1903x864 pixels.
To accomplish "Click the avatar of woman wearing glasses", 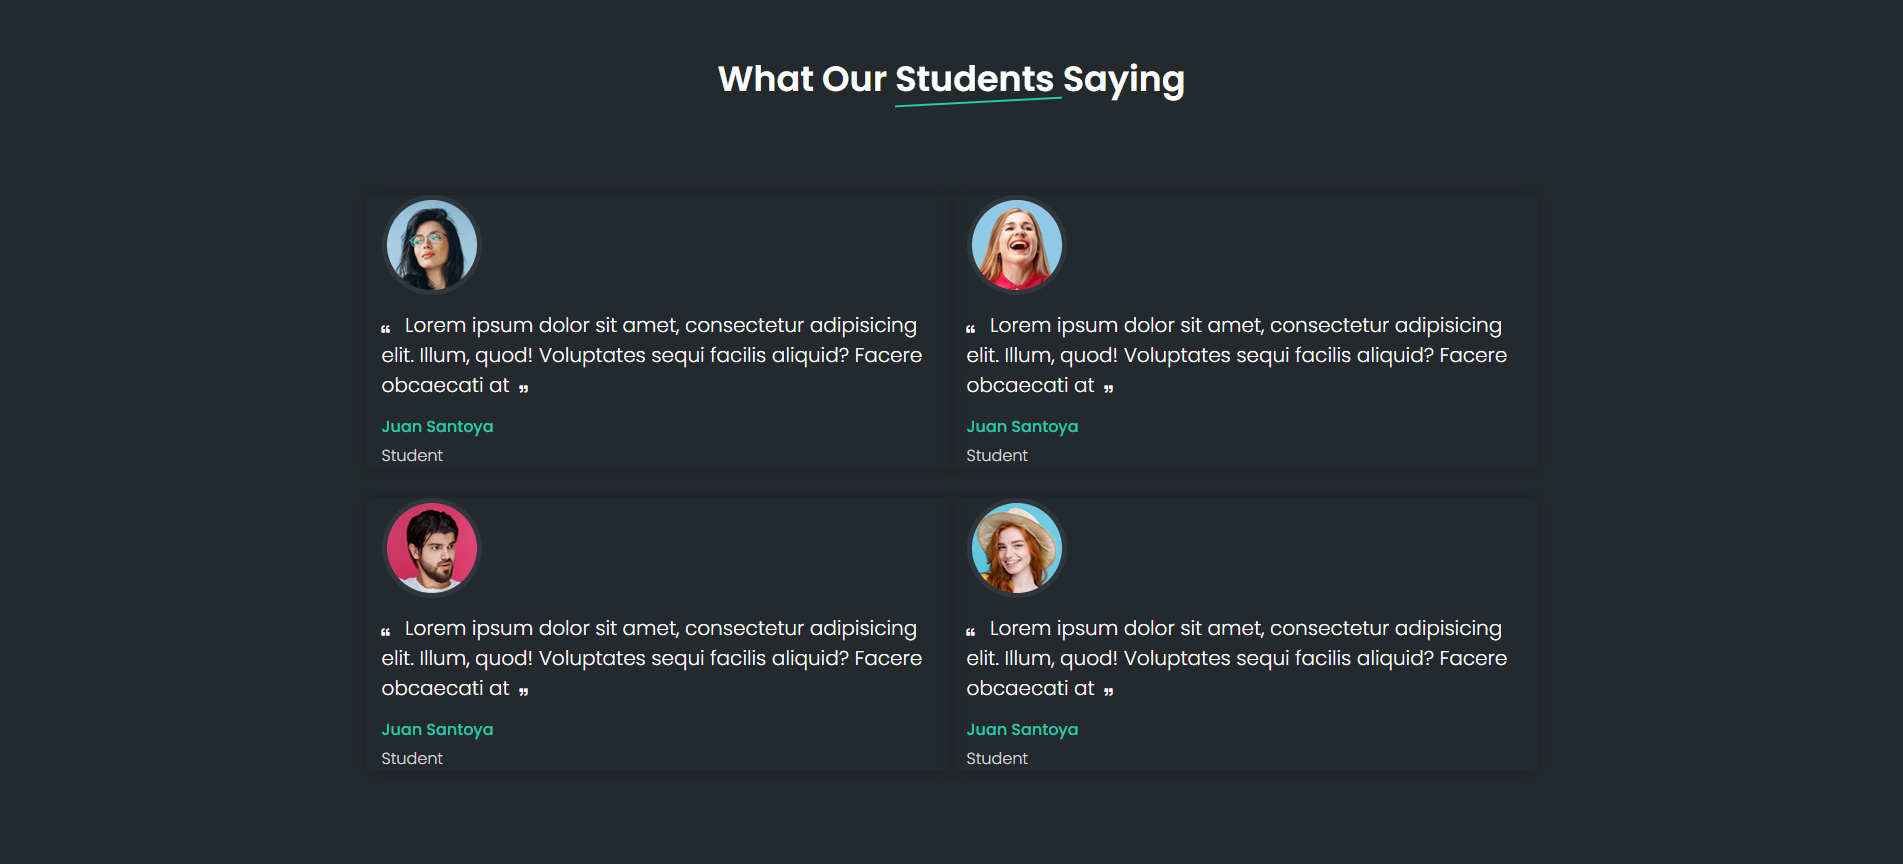I will (x=432, y=245).
